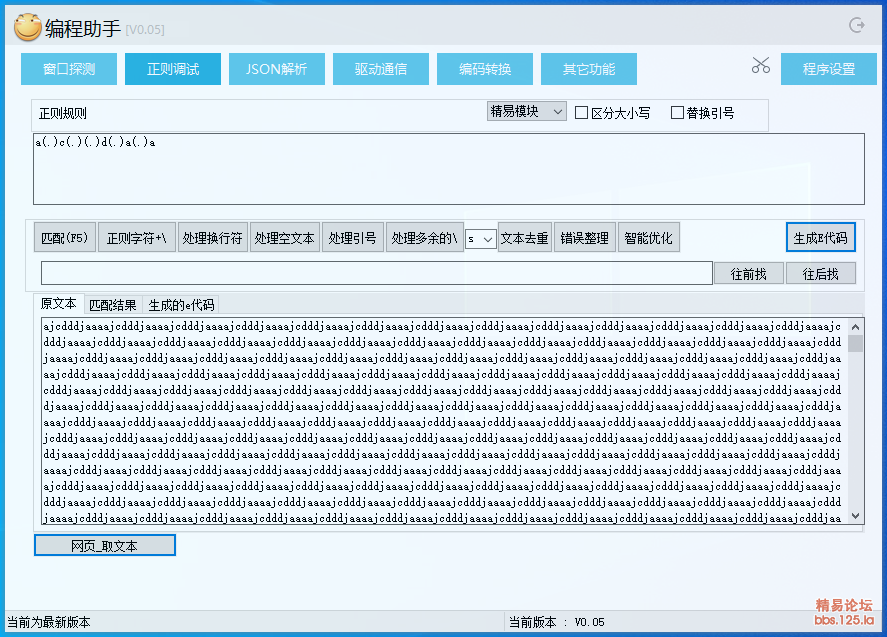Screen dimensions: 887x637
Task: Switch to the 匹配结果 tab
Action: 112,305
